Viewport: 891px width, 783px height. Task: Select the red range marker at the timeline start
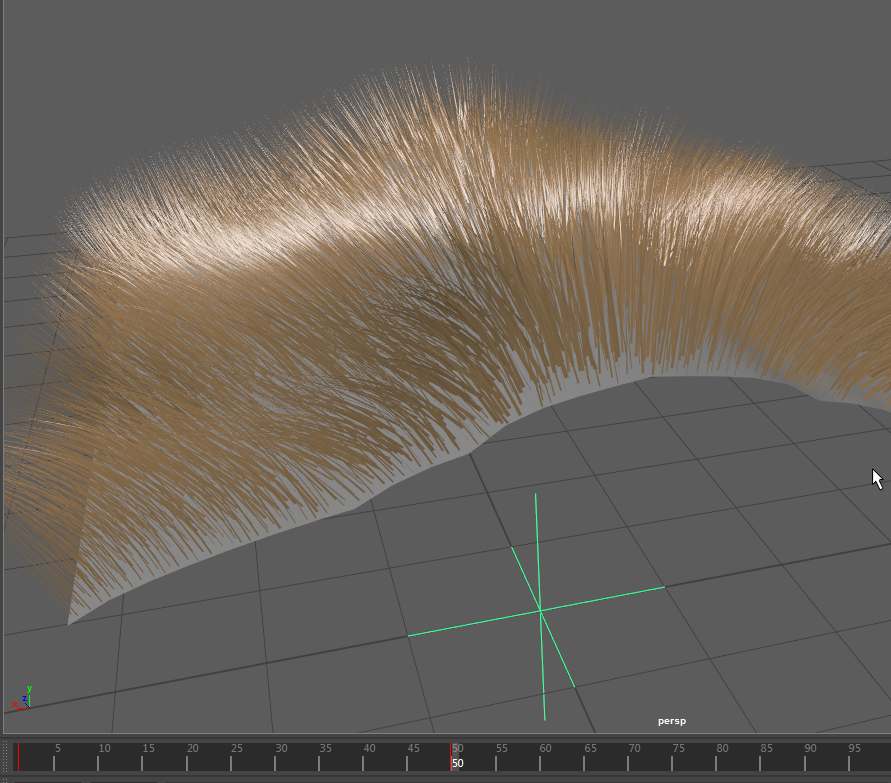click(18, 756)
